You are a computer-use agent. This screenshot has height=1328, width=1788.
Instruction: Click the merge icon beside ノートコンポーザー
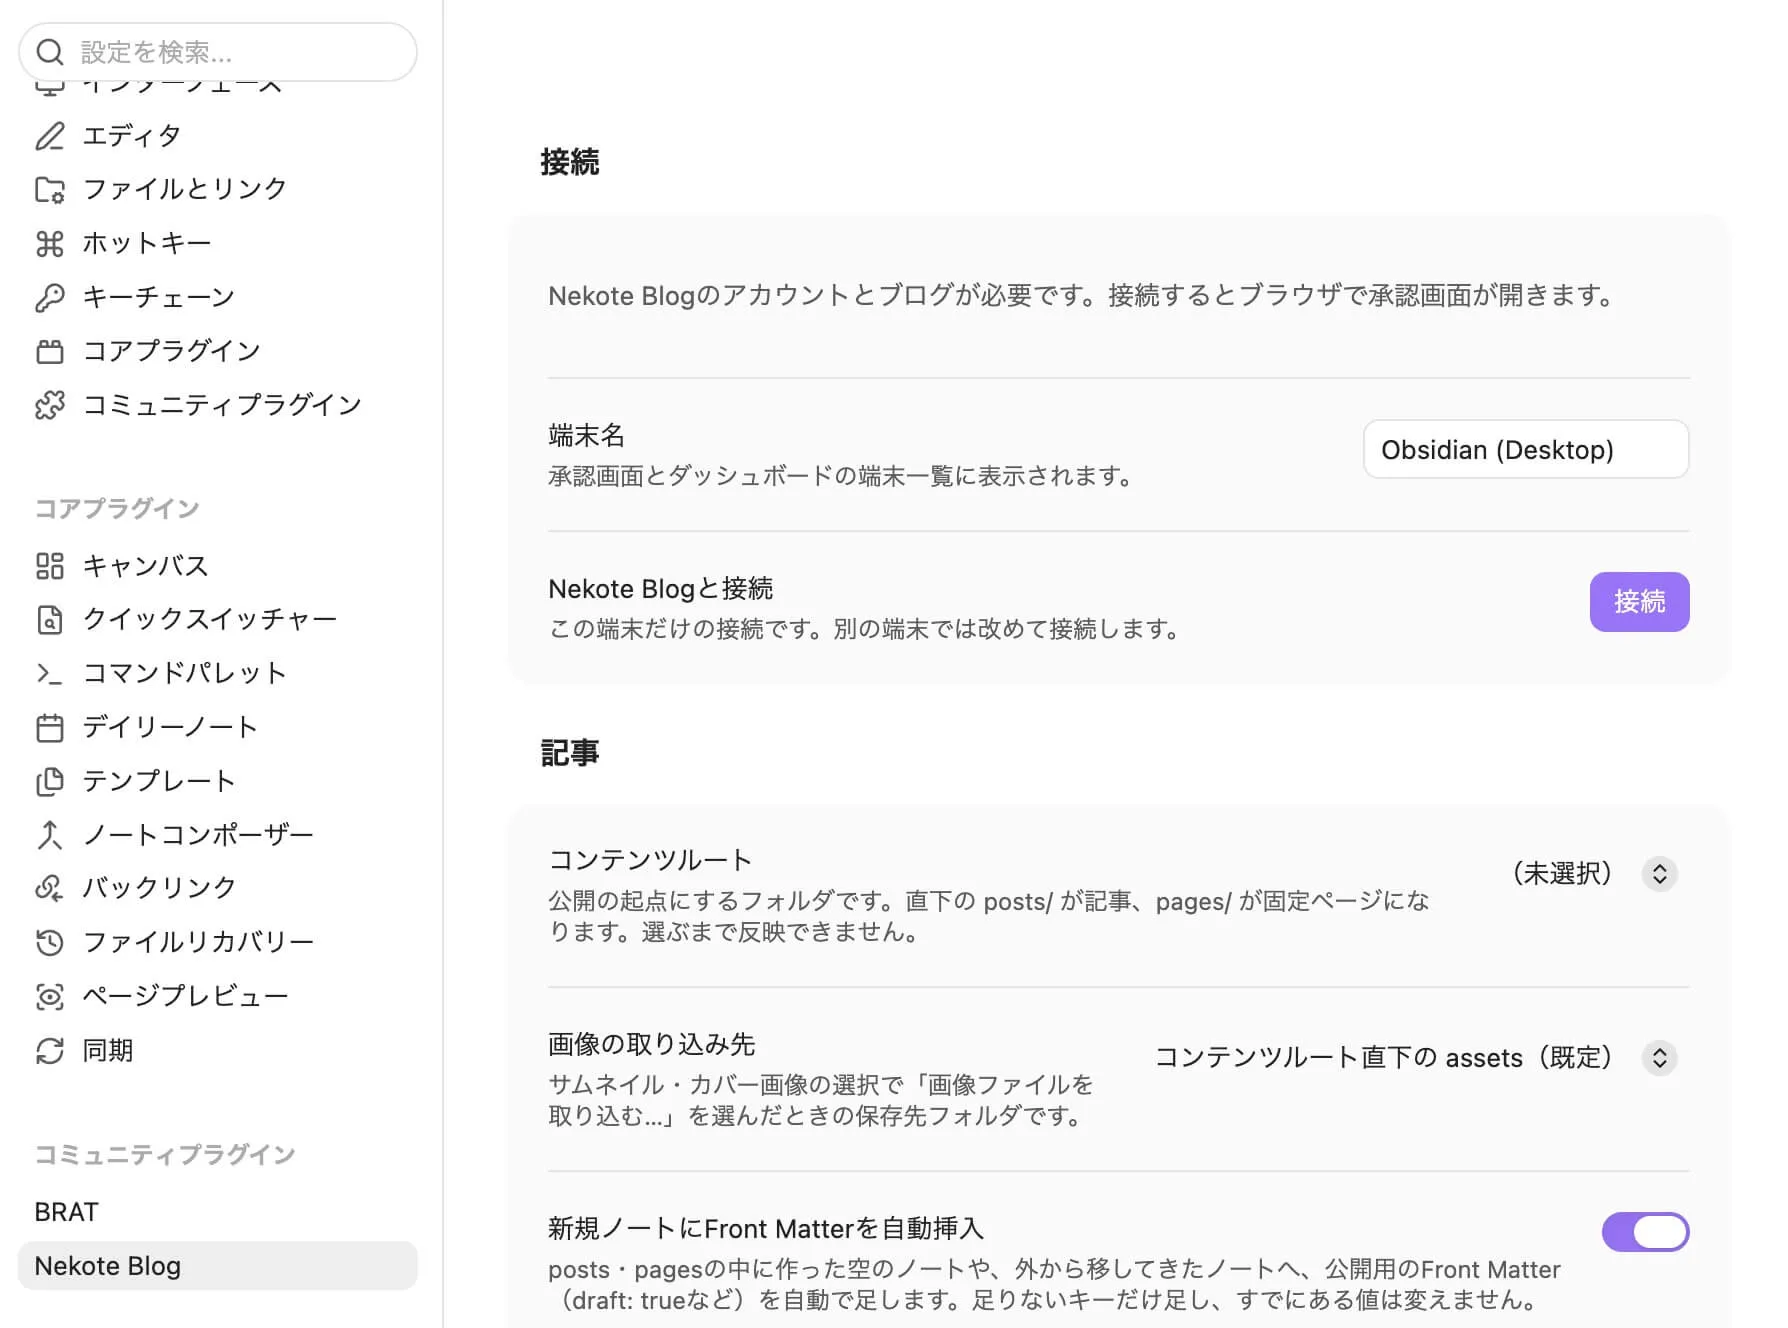50,835
